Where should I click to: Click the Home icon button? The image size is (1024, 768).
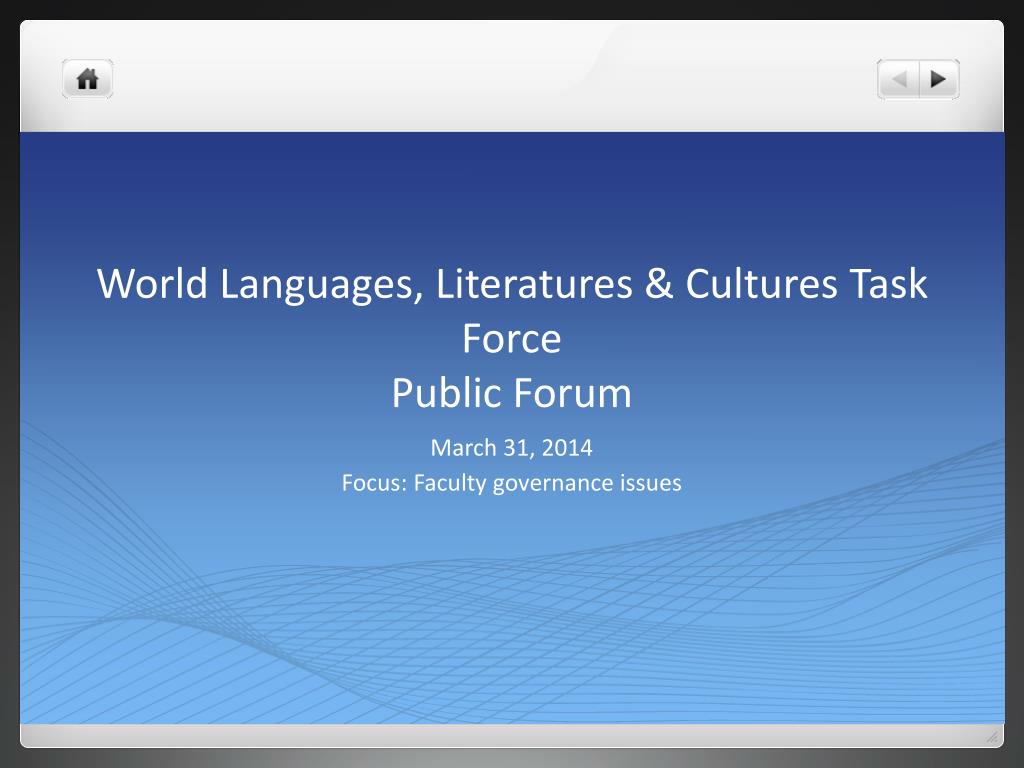tap(88, 79)
